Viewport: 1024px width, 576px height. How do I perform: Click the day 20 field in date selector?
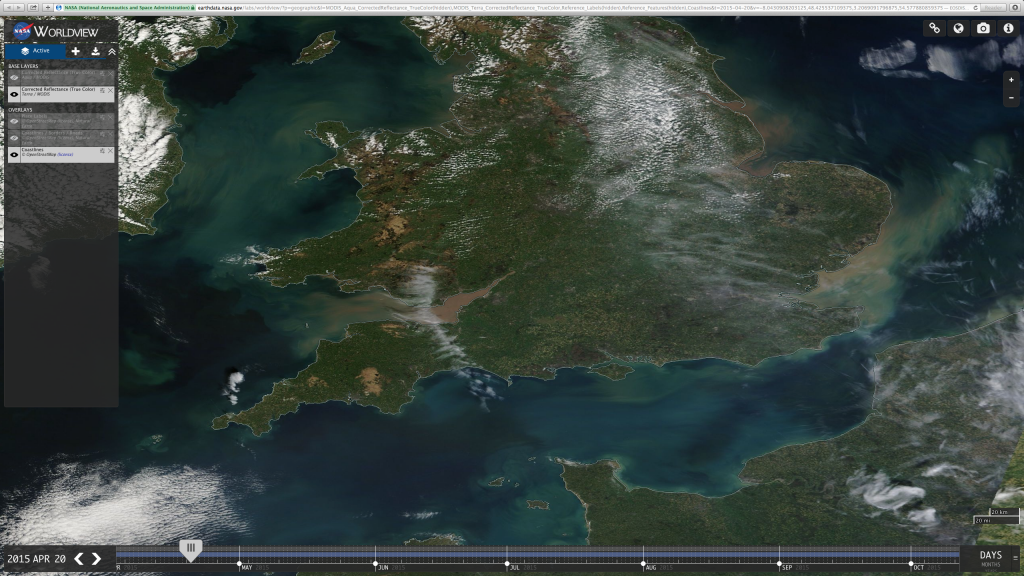[x=60, y=559]
